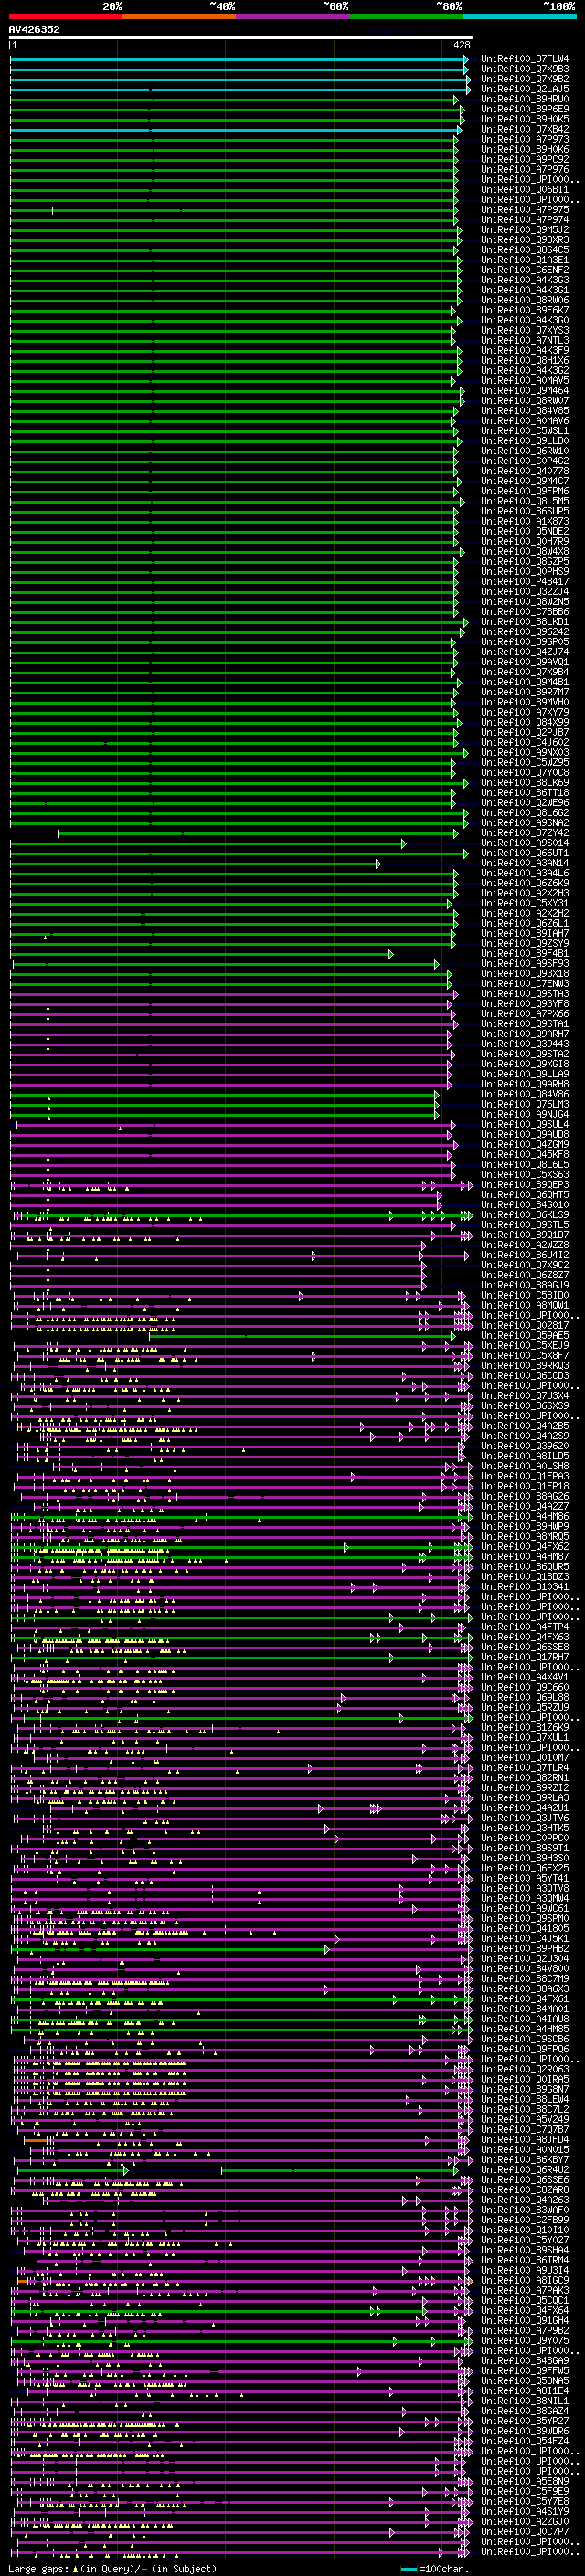The image size is (585, 2576).
Task: Select the UniRef100_A4K3G3 label
Action: coord(525,280)
